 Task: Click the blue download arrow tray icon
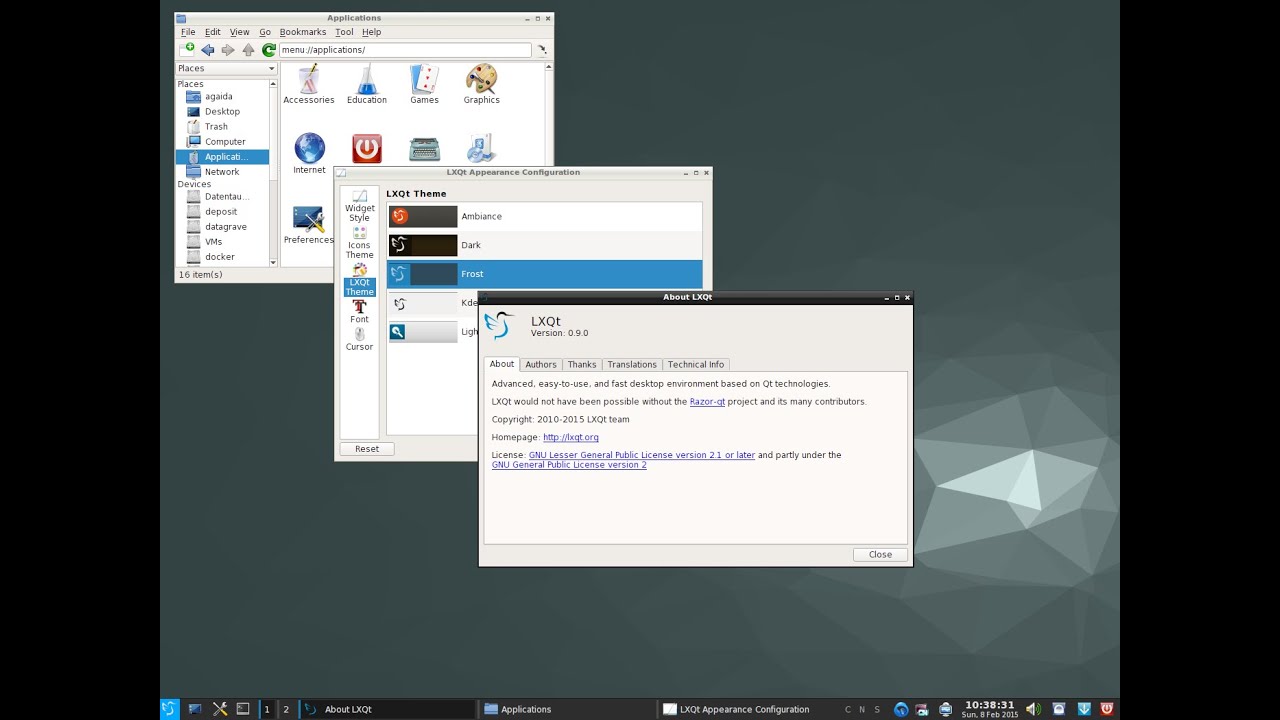click(x=1083, y=709)
